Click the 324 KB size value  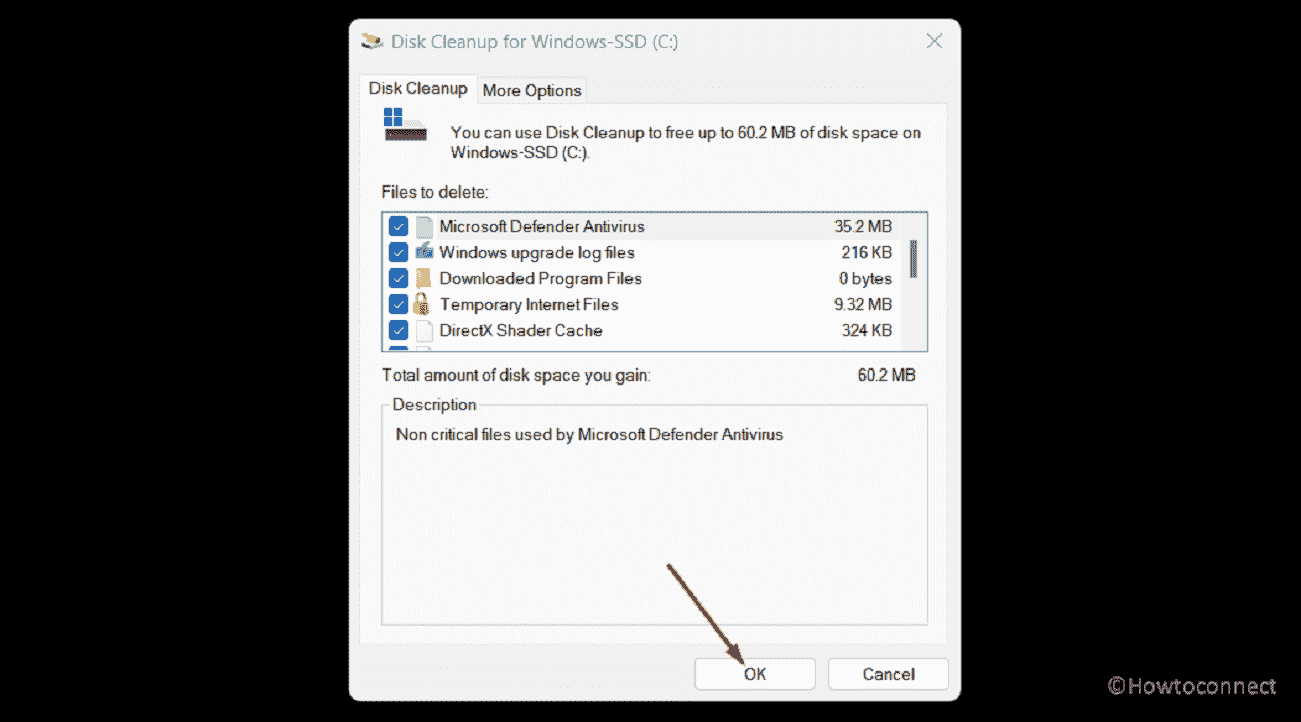(867, 330)
